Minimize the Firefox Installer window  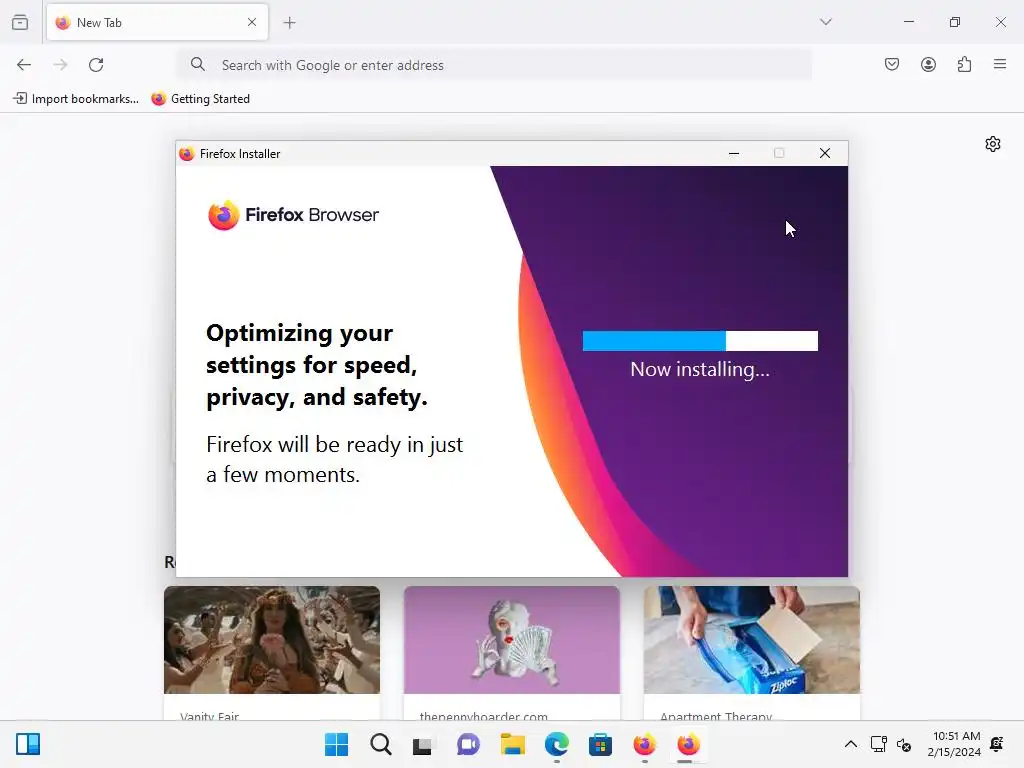click(x=733, y=153)
